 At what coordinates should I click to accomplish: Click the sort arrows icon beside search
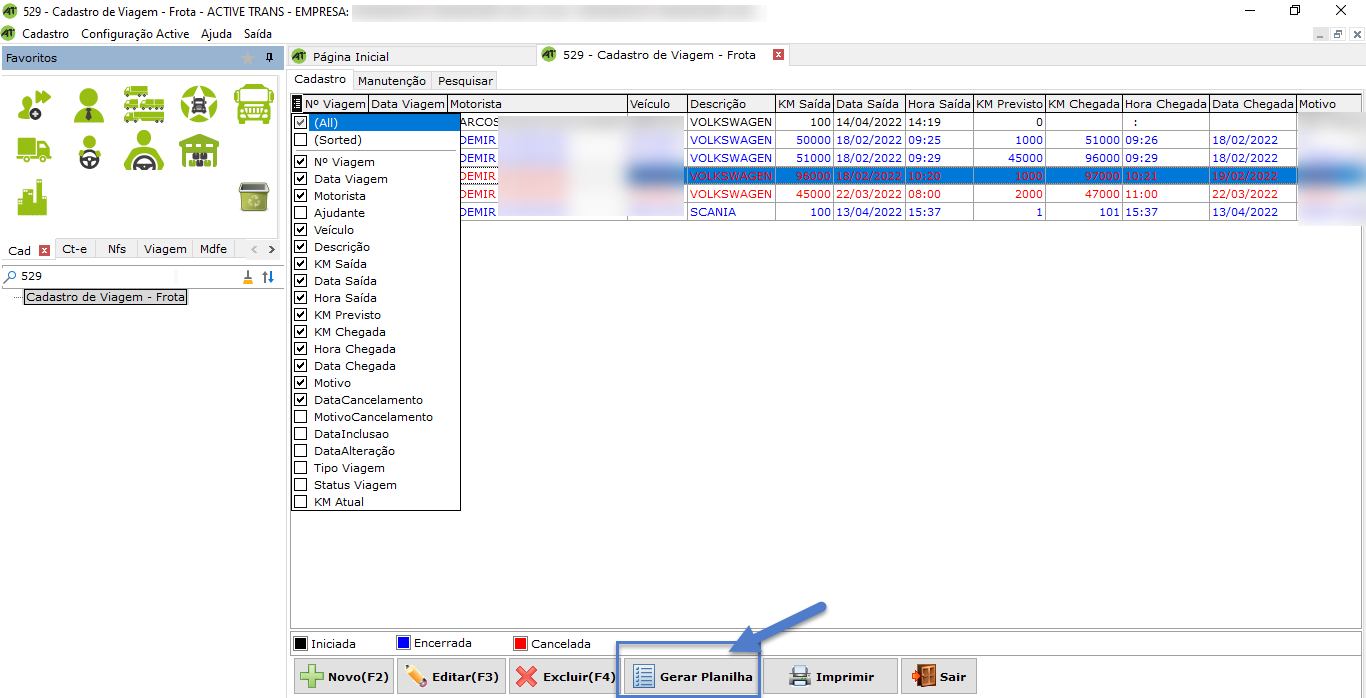[268, 277]
